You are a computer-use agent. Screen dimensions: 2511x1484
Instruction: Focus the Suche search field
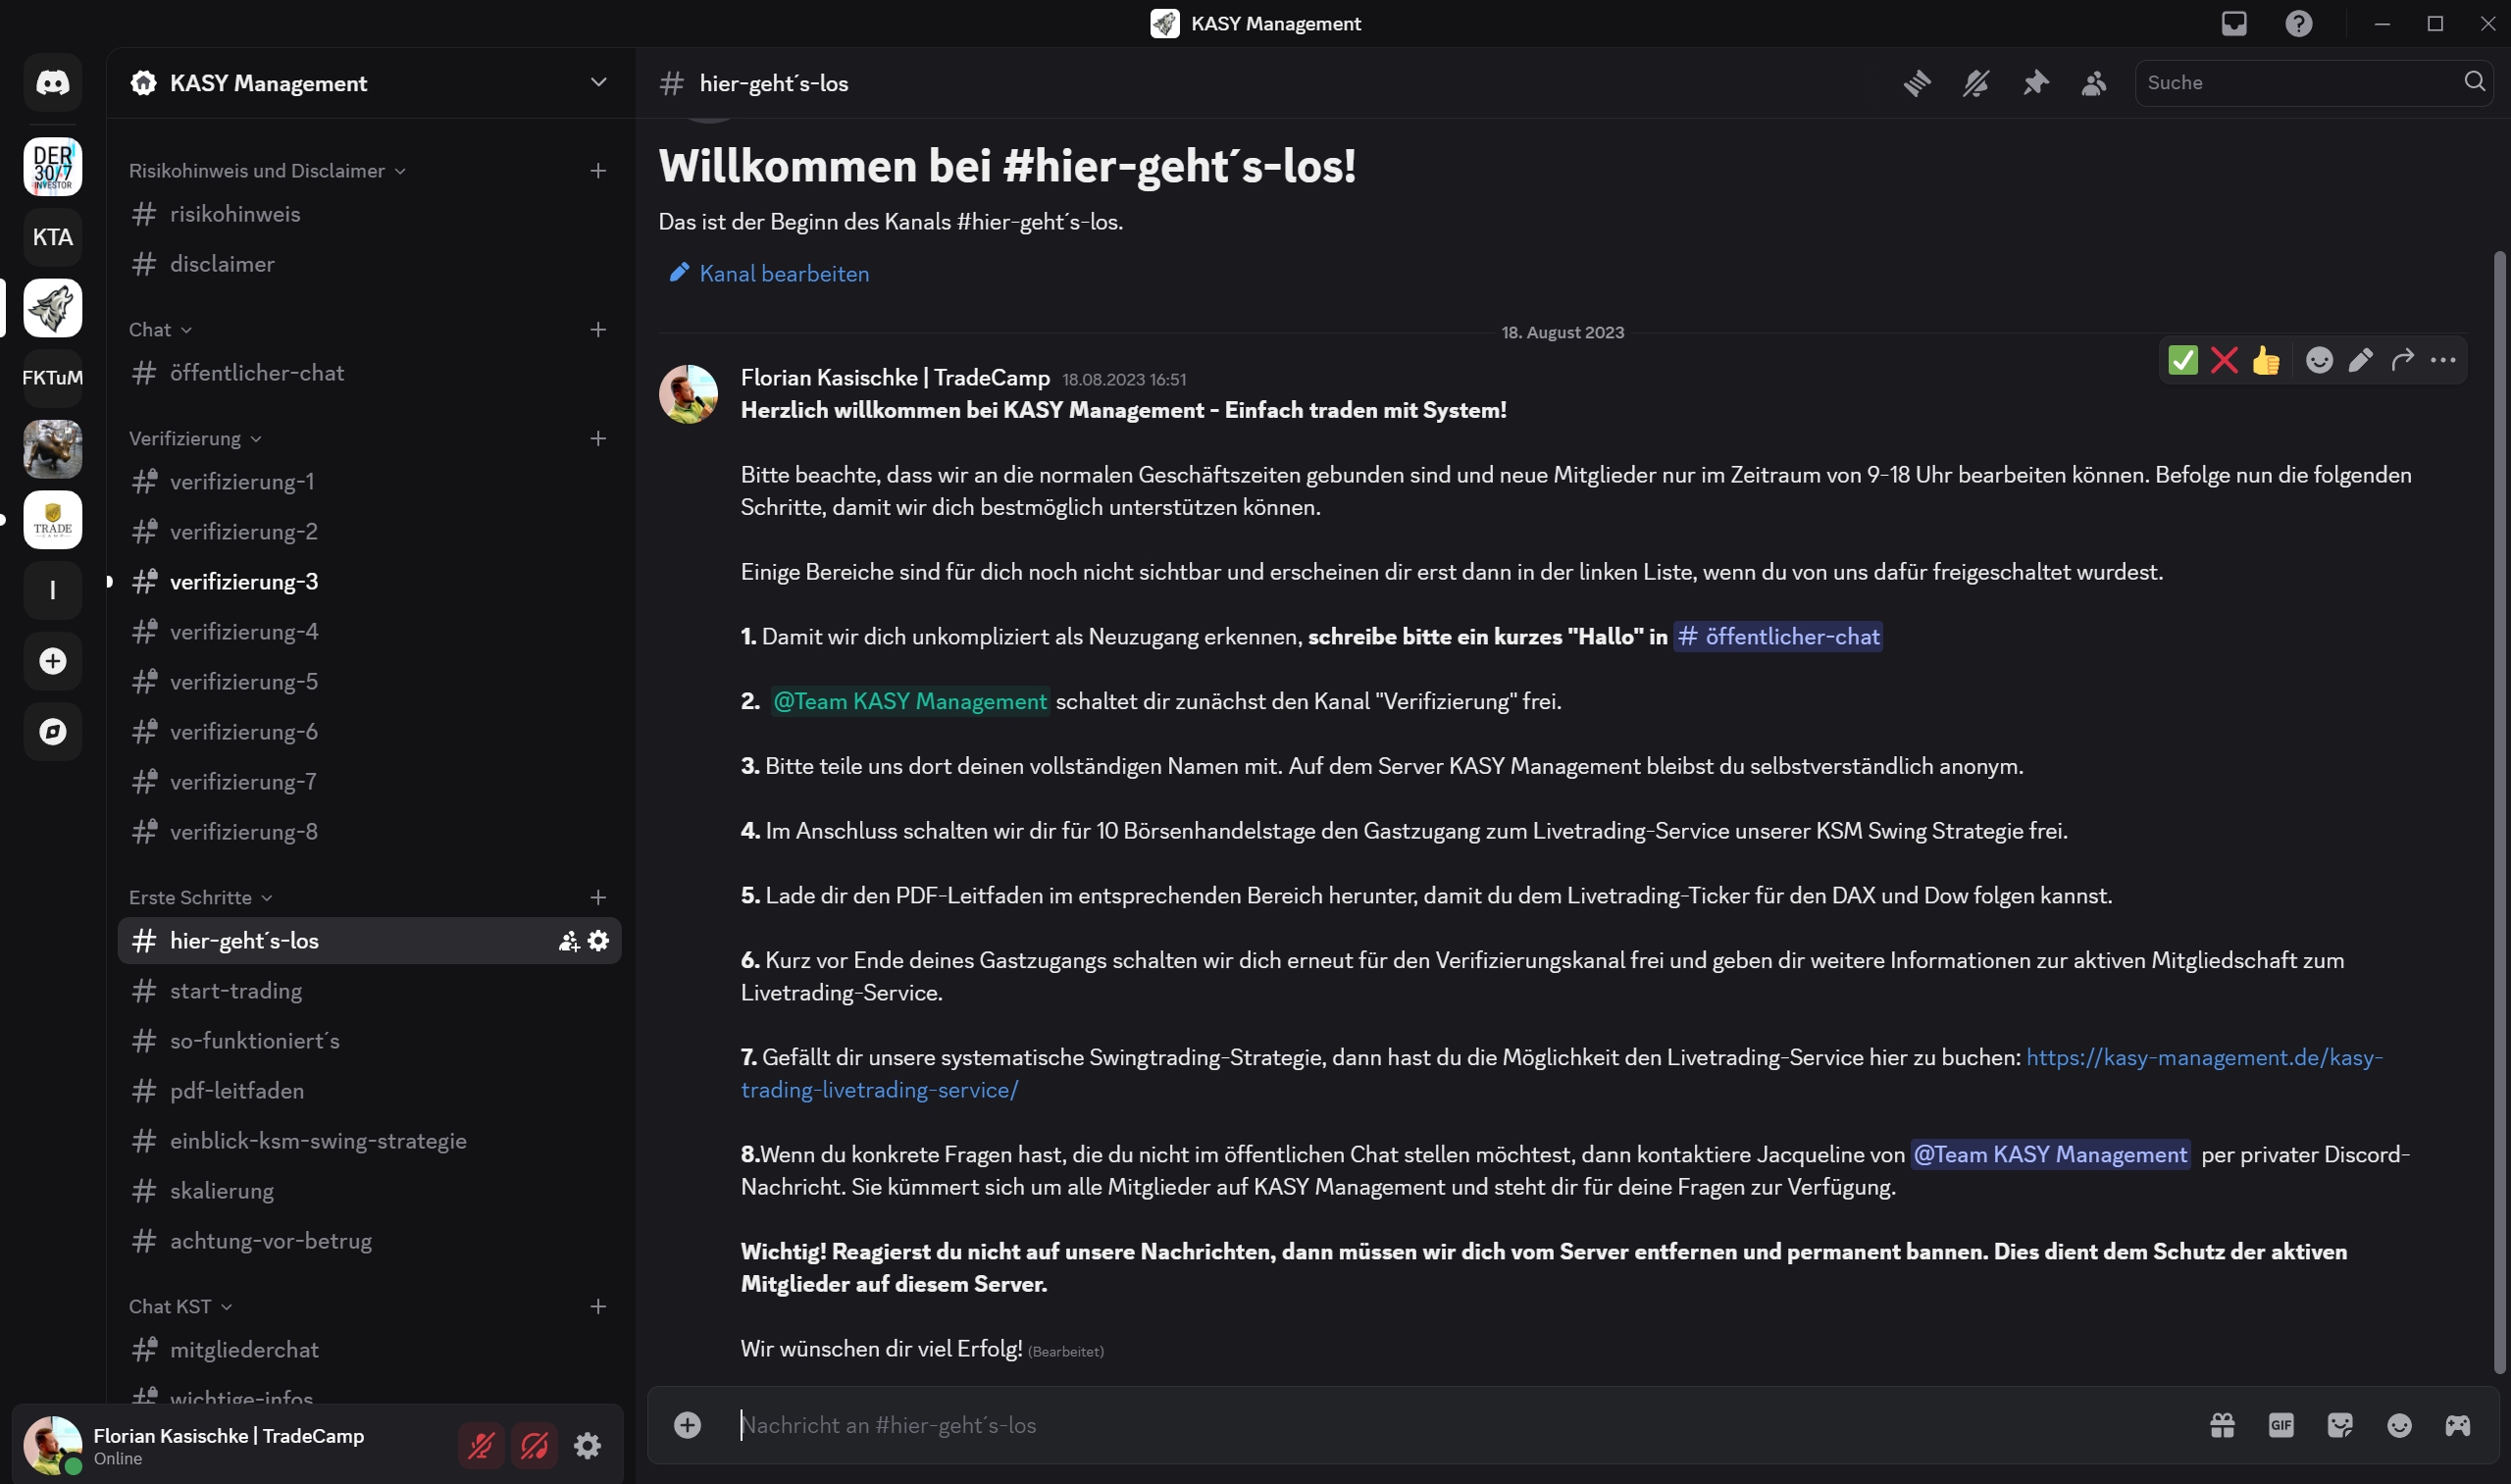(2300, 83)
